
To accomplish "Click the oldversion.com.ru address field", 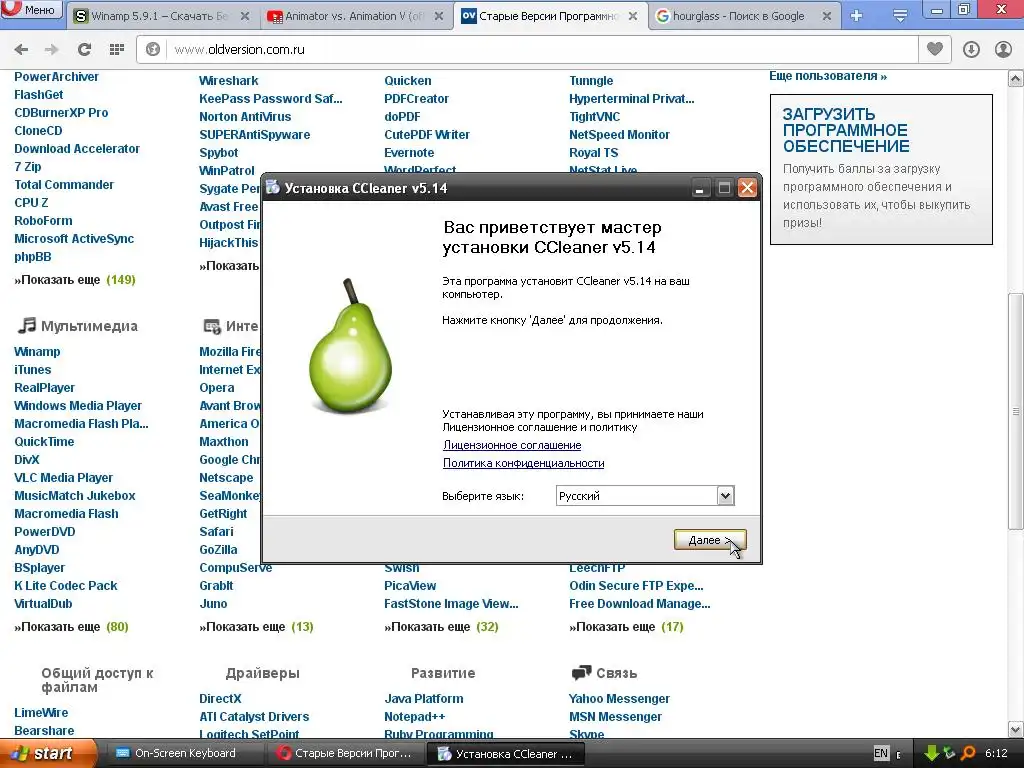I will 542,50.
